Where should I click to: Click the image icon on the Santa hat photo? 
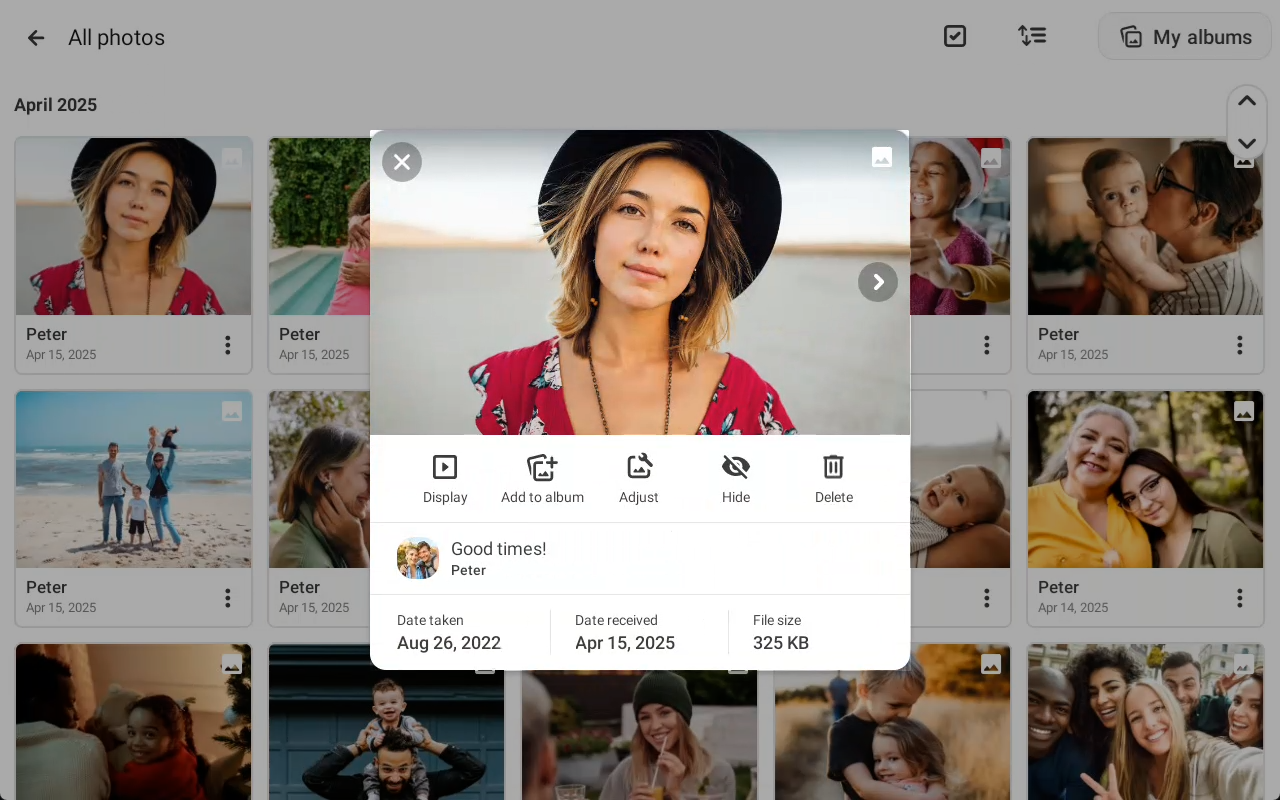(x=991, y=158)
